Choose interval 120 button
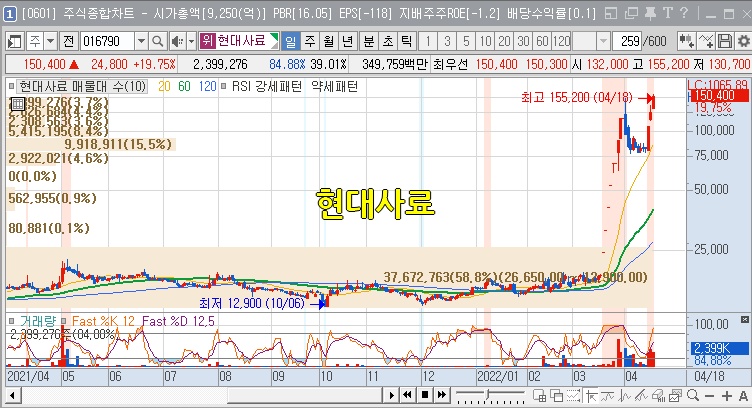The image size is (752, 408). (x=562, y=41)
